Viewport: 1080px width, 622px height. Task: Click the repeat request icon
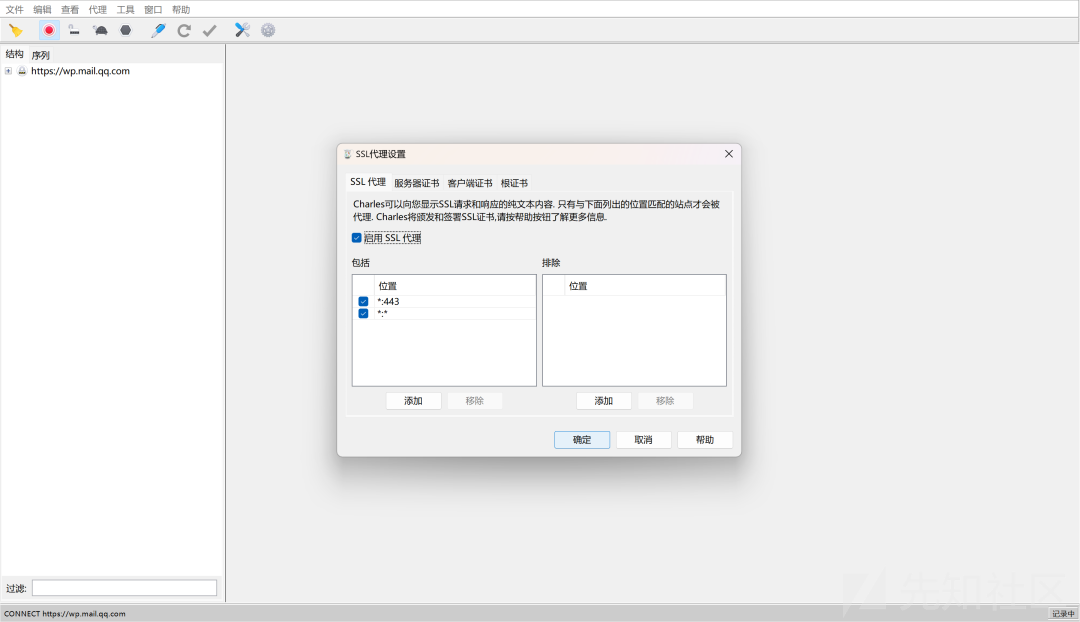(x=184, y=30)
